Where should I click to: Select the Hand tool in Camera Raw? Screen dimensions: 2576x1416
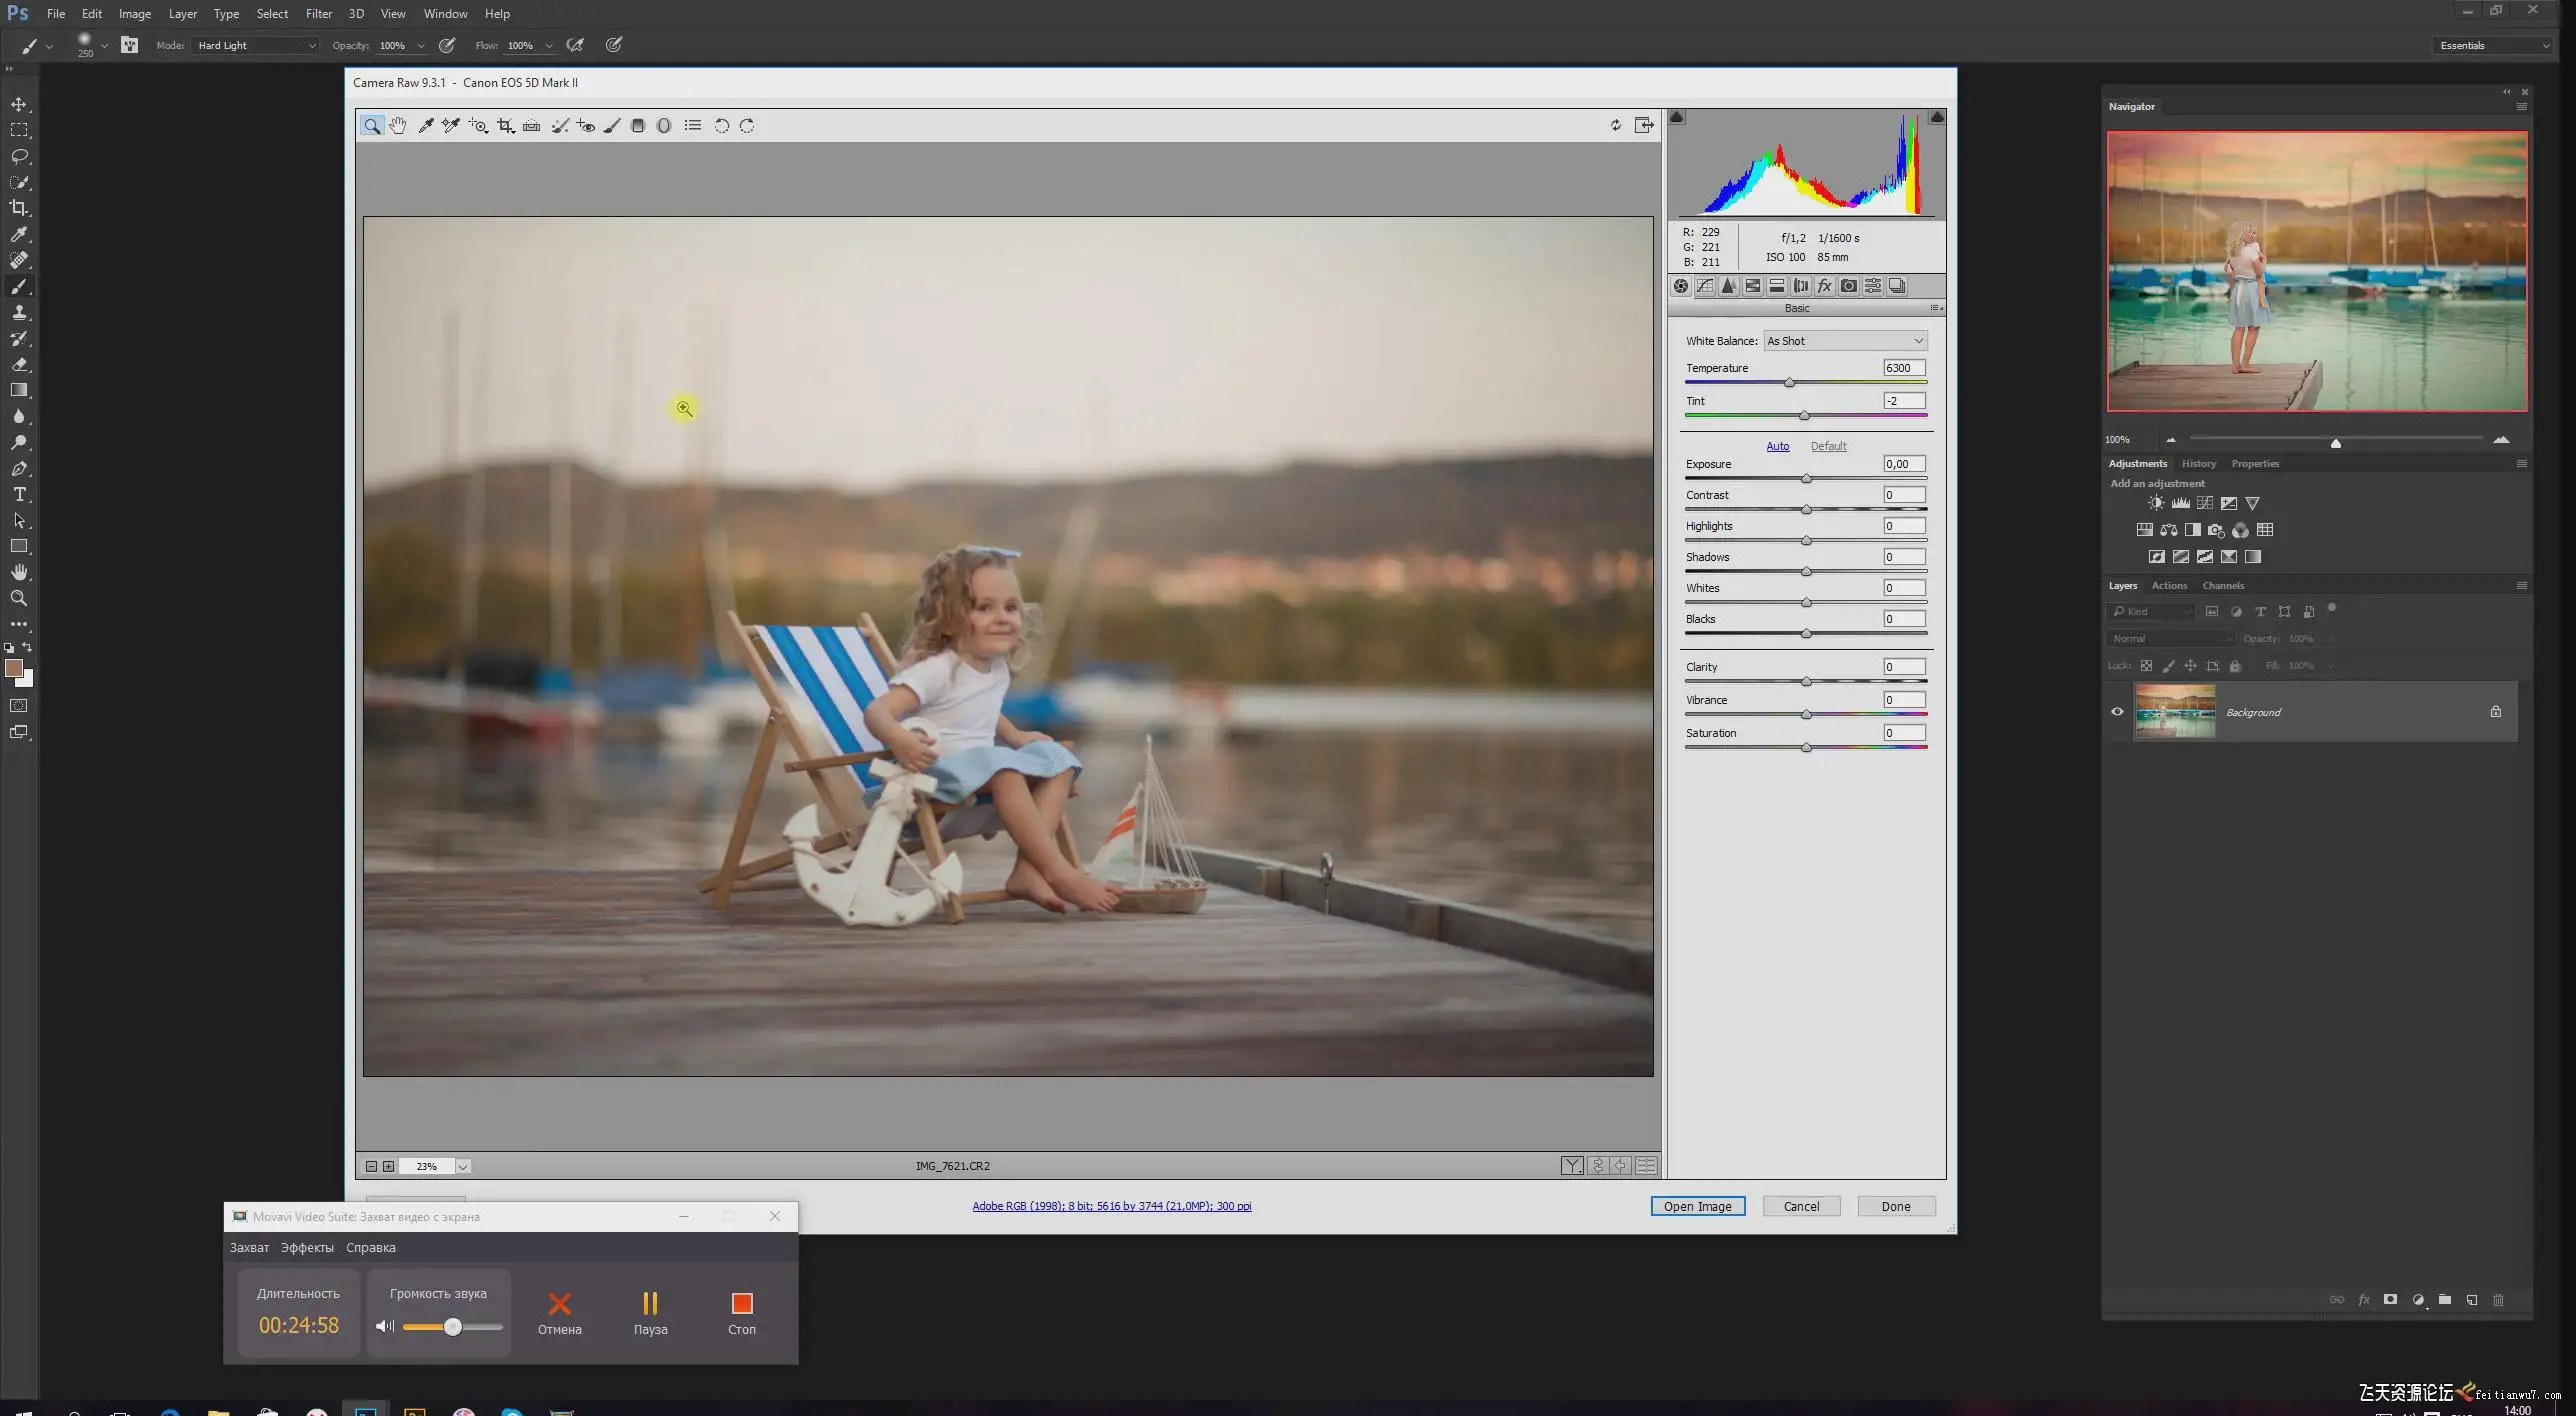398,126
